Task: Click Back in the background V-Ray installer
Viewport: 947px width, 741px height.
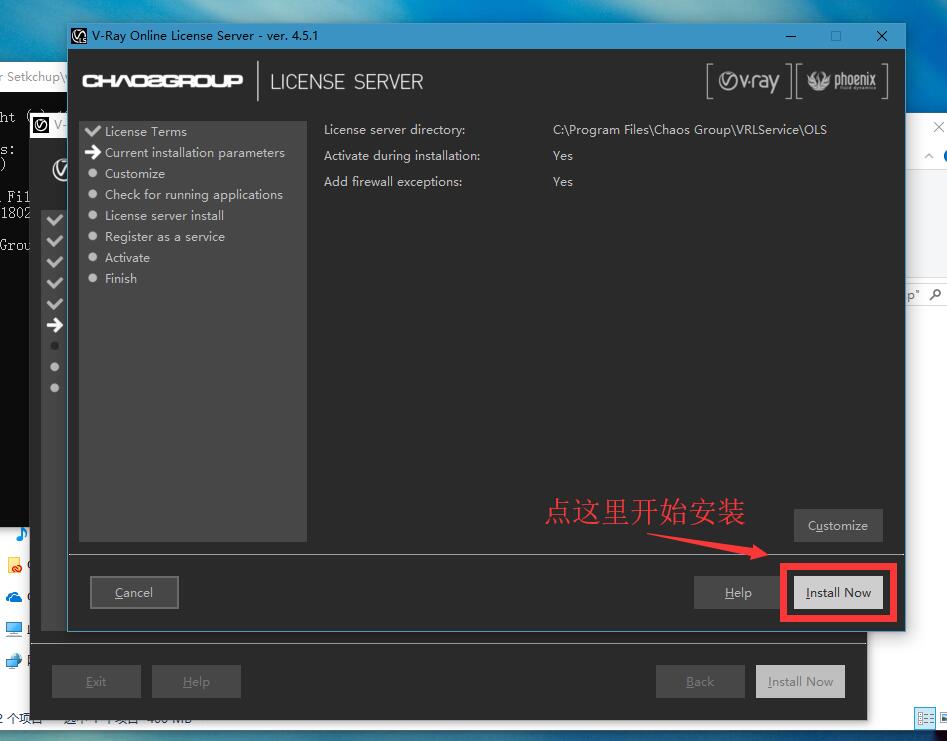Action: pyautogui.click(x=700, y=681)
